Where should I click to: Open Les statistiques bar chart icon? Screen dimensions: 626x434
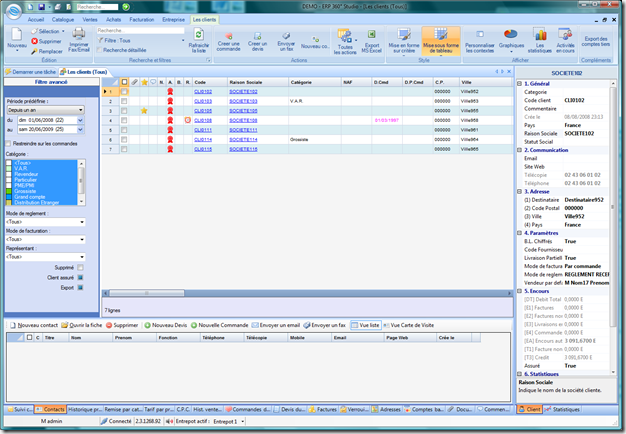coord(540,35)
